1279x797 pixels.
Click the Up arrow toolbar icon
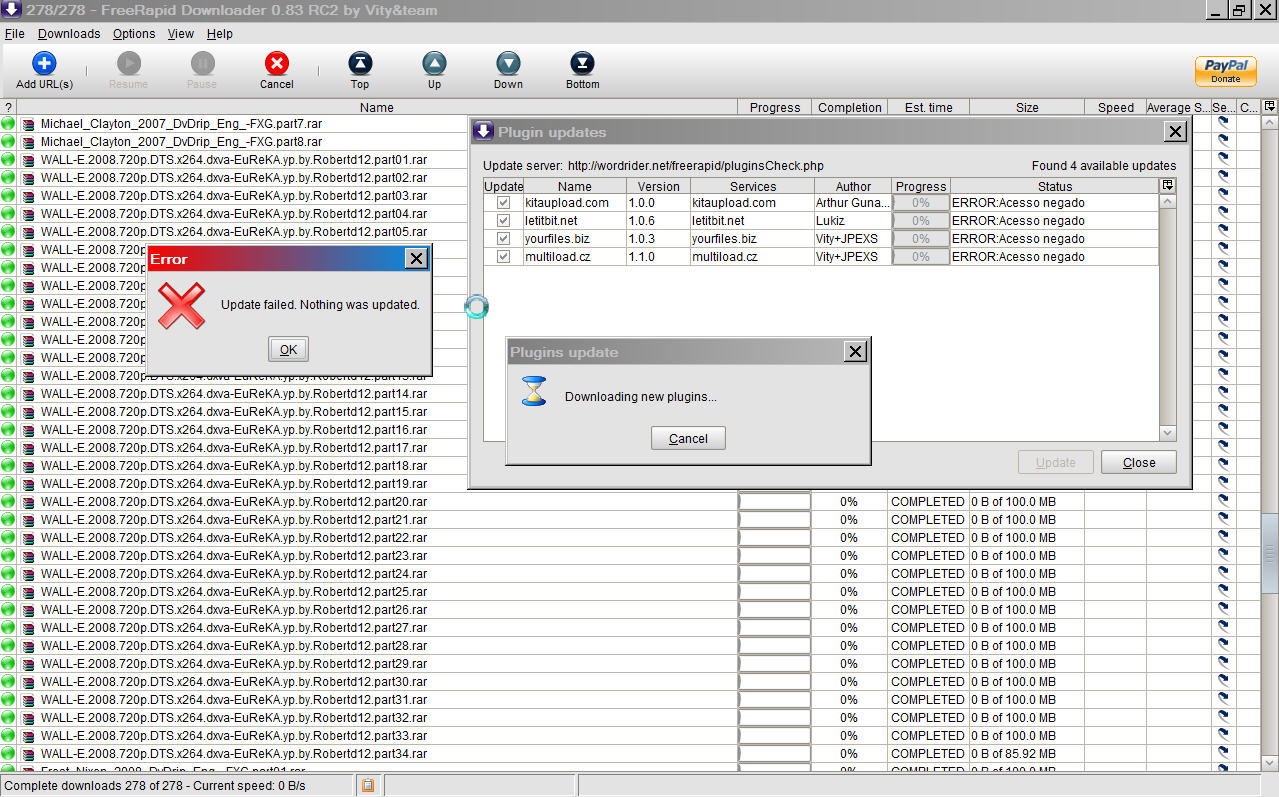[434, 64]
